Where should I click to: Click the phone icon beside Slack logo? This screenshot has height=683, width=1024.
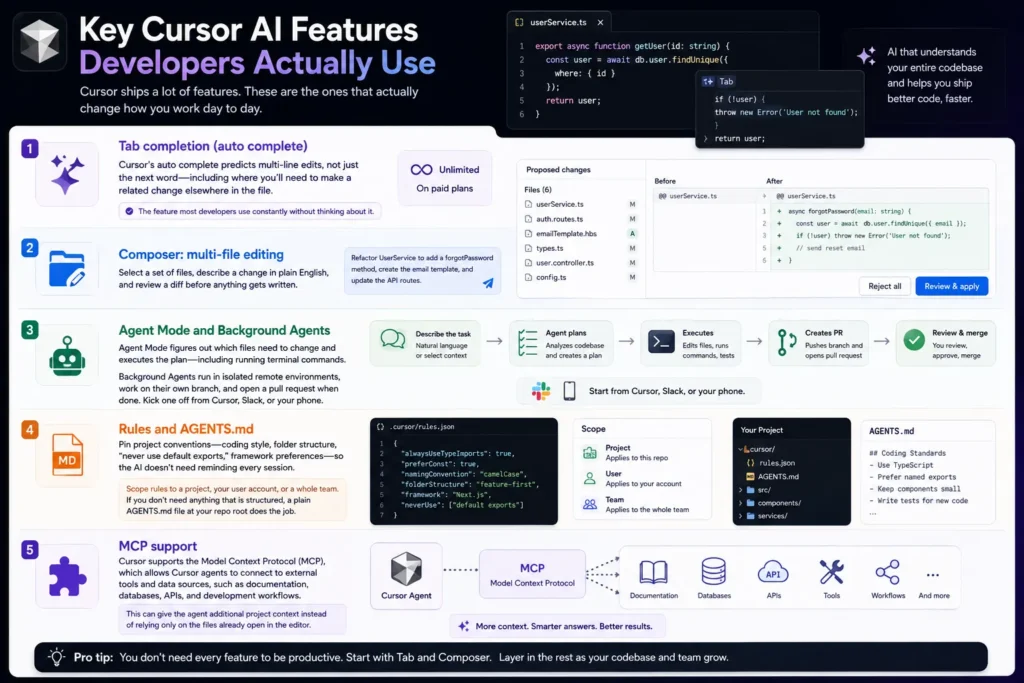[569, 390]
